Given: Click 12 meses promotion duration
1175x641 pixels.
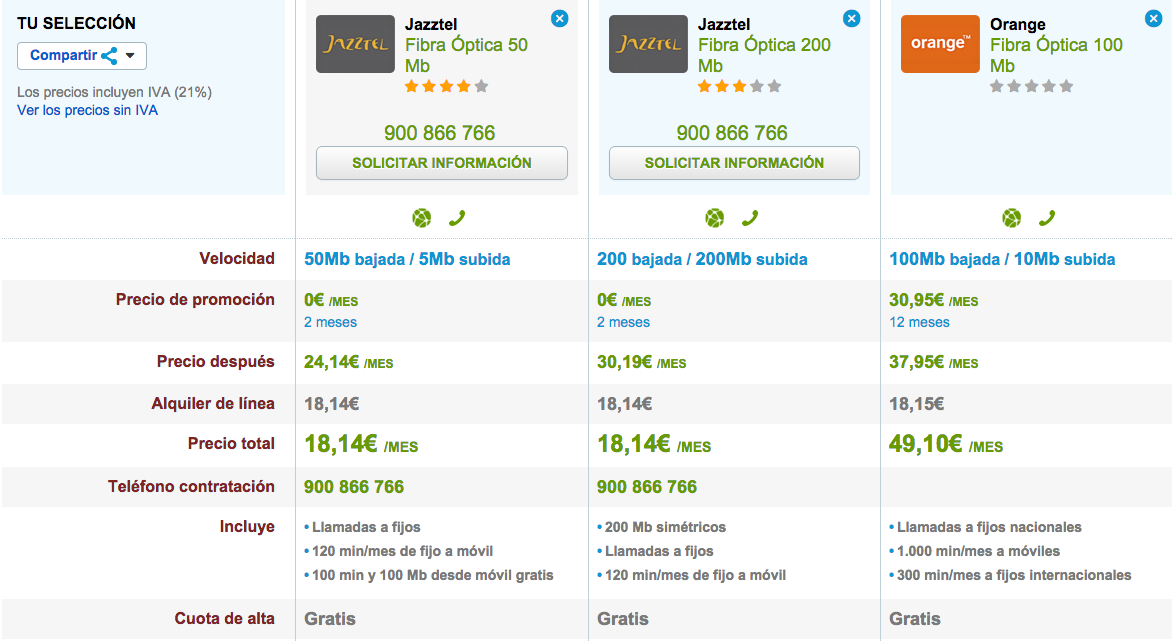Looking at the screenshot, I should 919,322.
